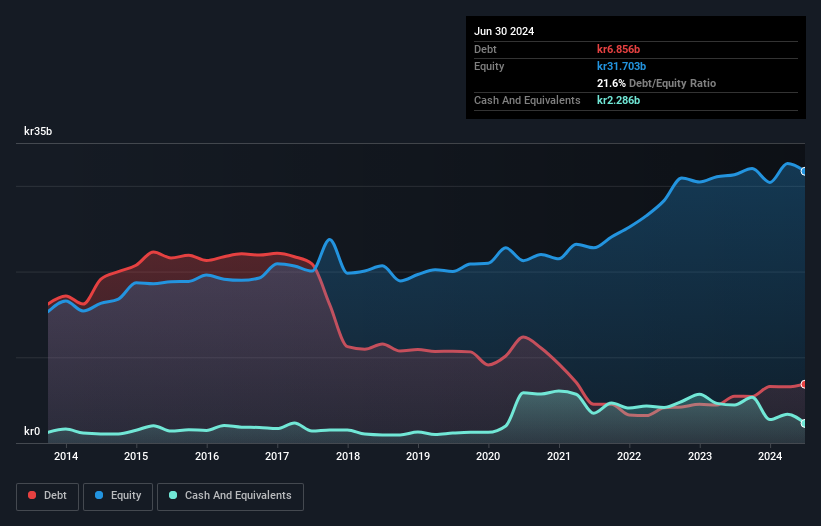Toggle the Cash And Equivalents legend button

230,496
